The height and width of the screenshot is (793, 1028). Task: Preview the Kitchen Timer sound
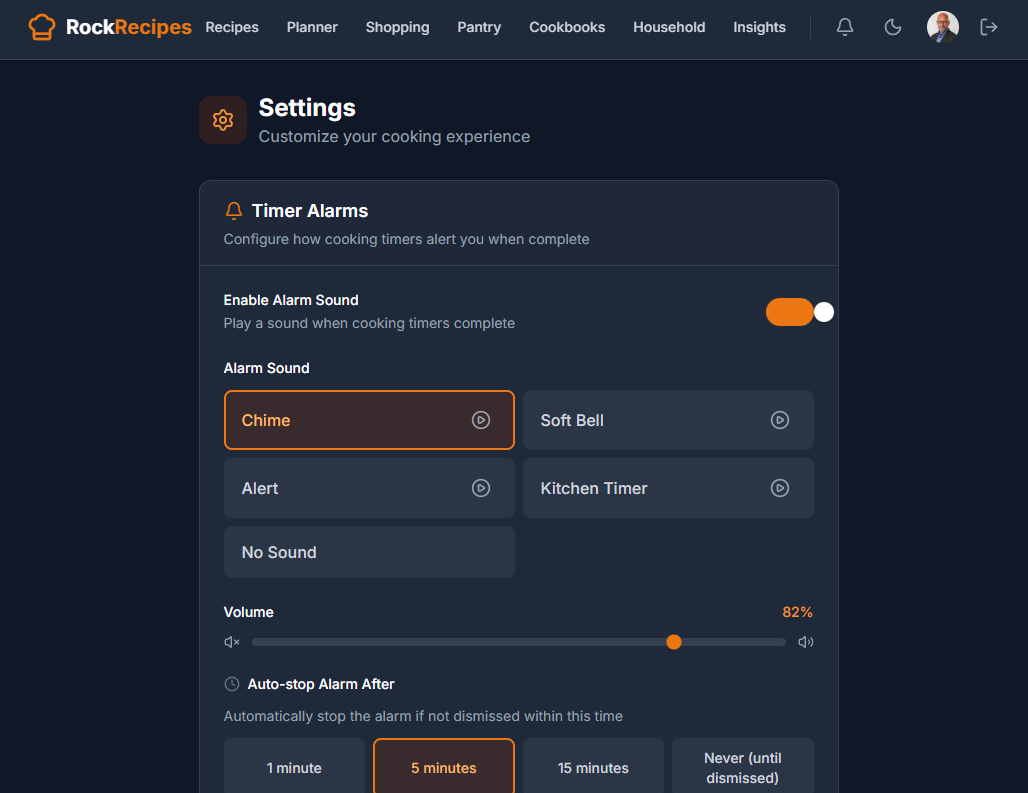click(x=780, y=488)
